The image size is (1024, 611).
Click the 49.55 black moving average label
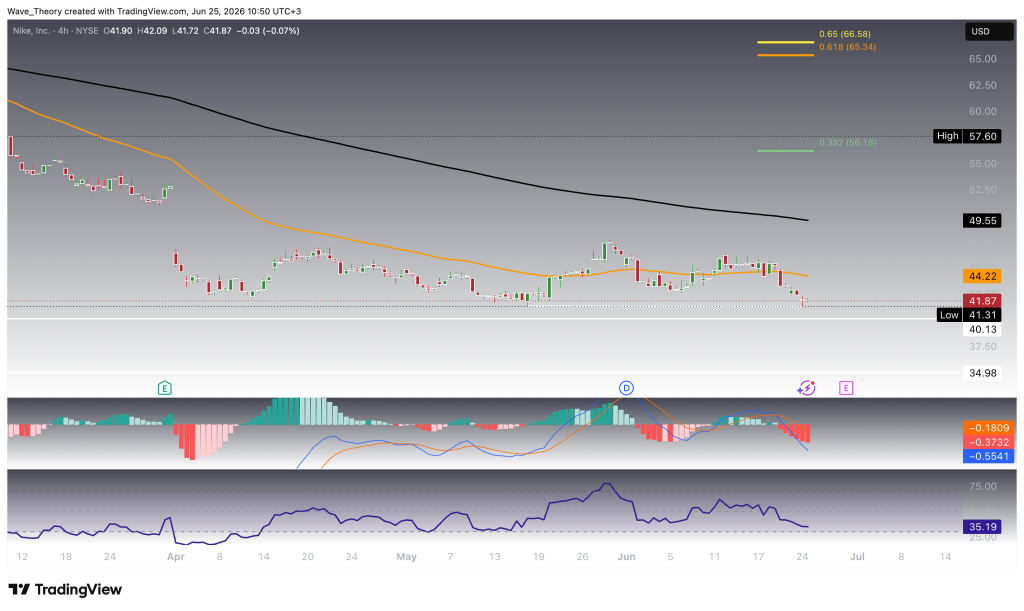click(982, 221)
